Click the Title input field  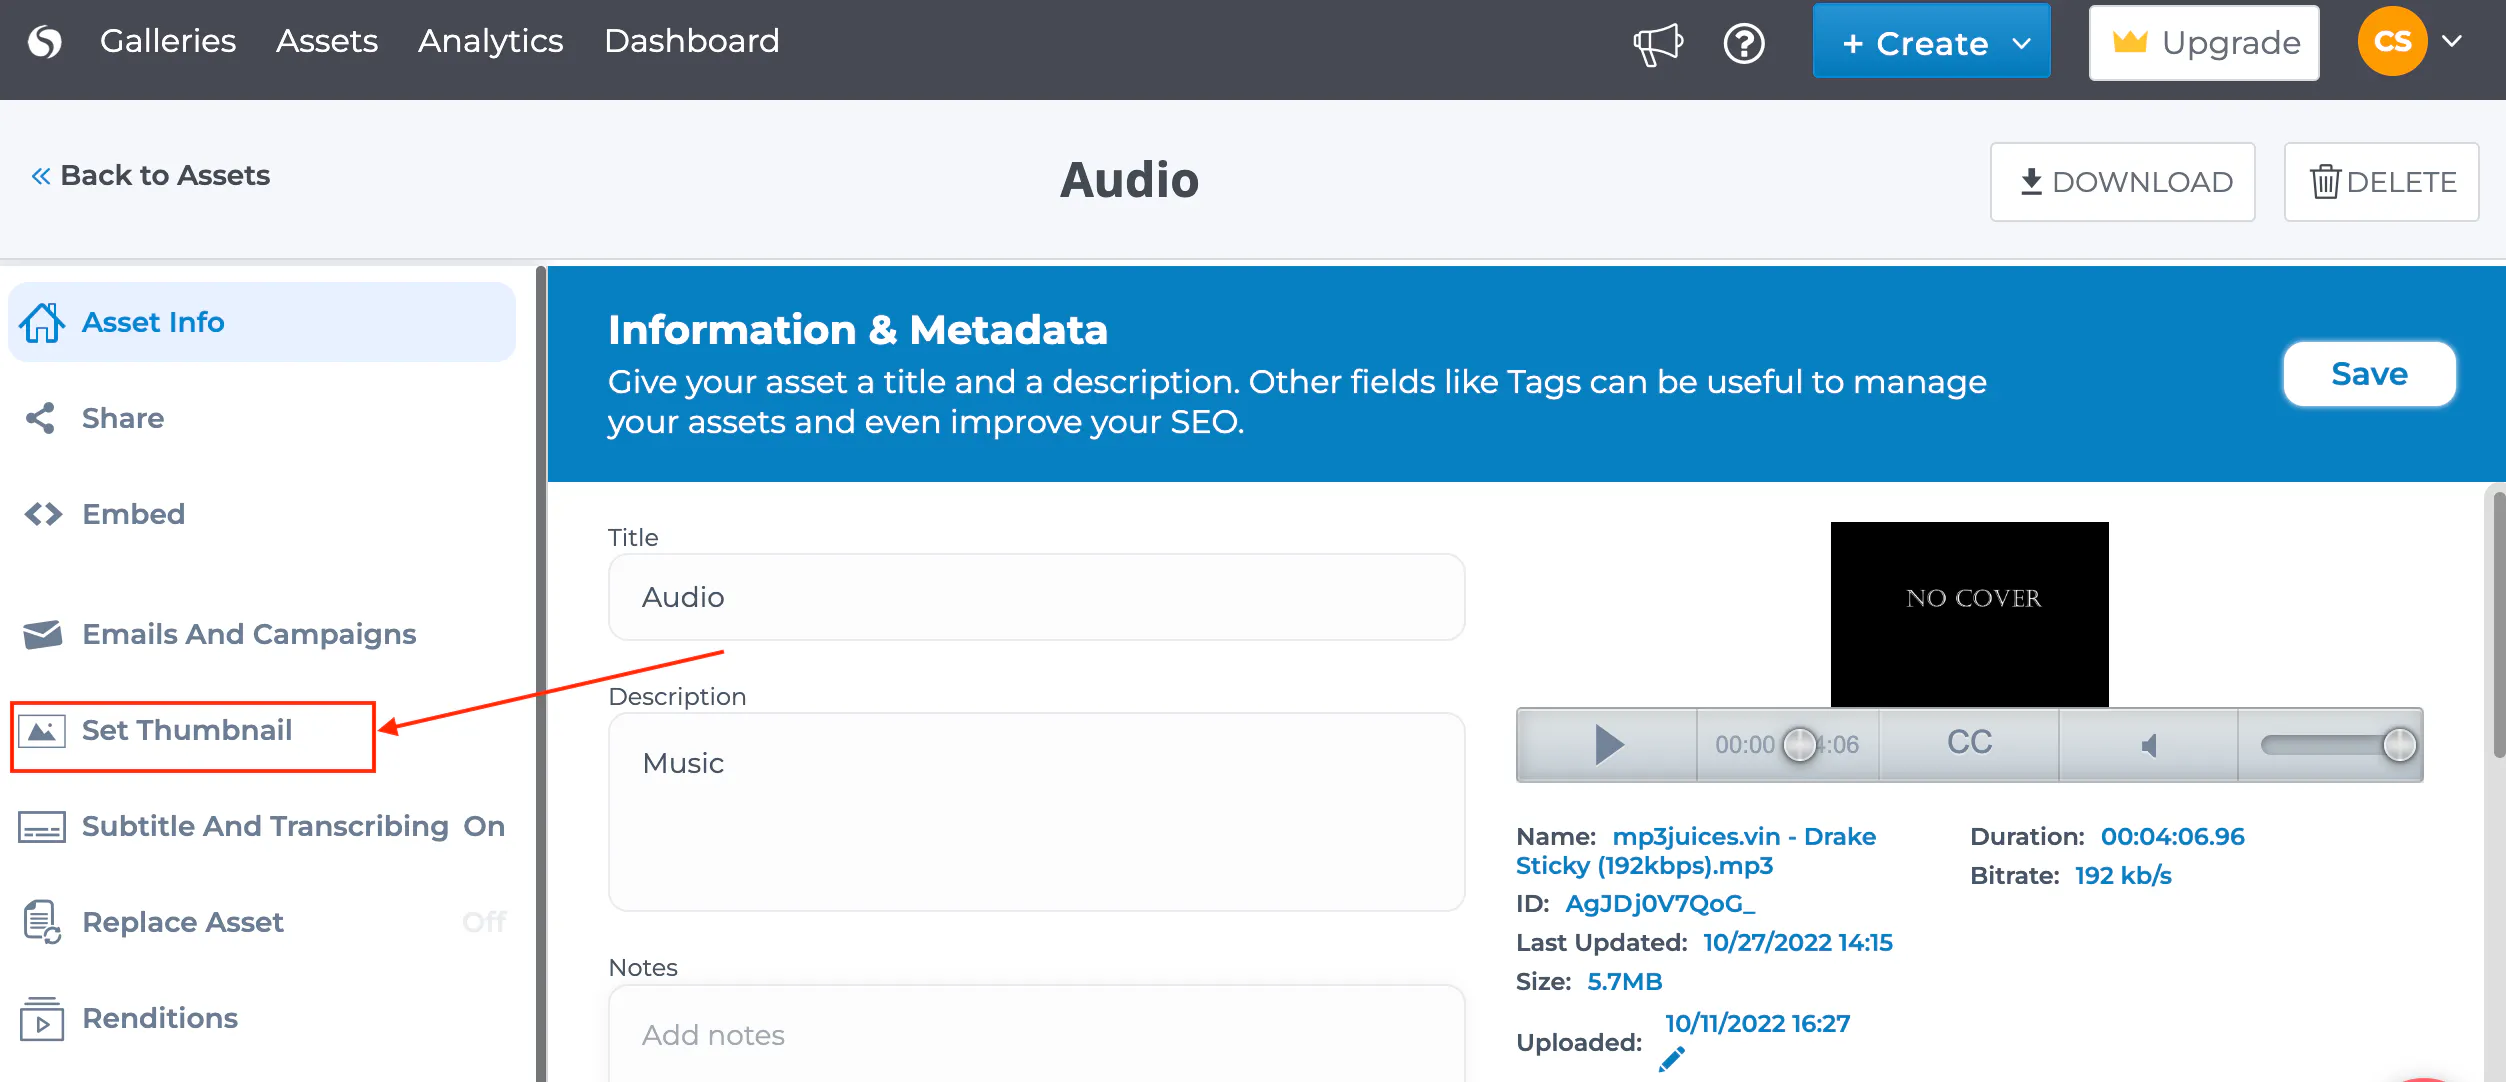[x=1036, y=597]
